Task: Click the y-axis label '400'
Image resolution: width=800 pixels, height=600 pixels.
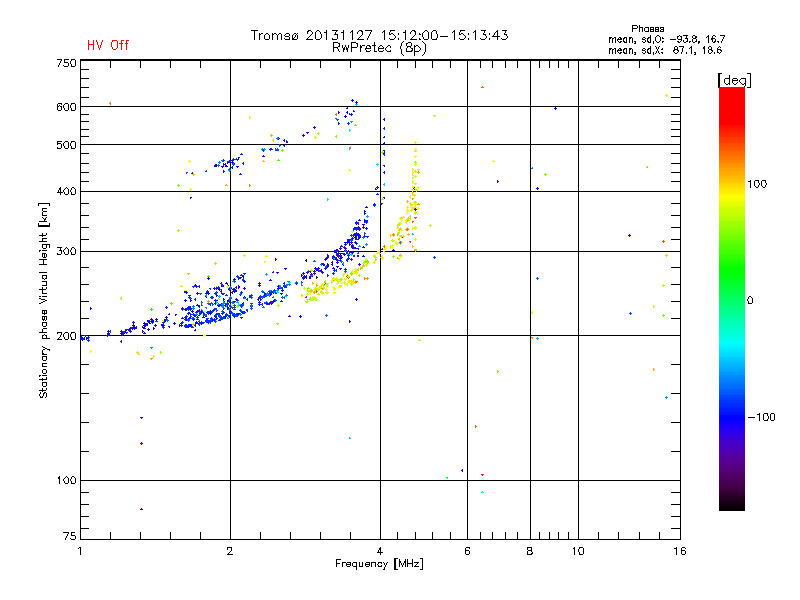Action: [66, 191]
